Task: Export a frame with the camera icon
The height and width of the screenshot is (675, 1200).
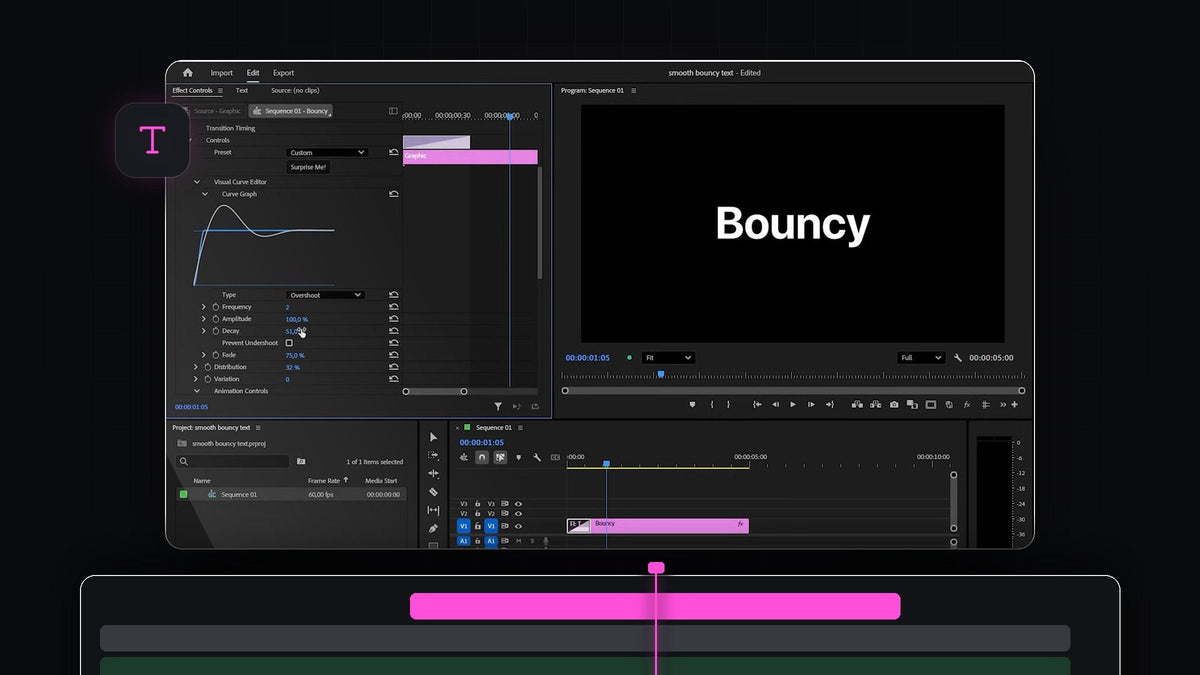Action: 894,405
